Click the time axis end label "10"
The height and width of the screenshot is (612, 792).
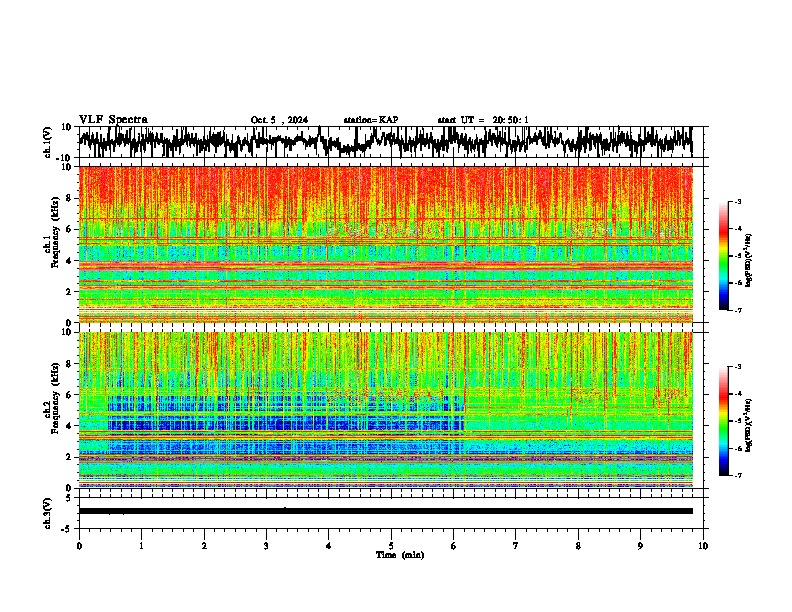pos(703,546)
